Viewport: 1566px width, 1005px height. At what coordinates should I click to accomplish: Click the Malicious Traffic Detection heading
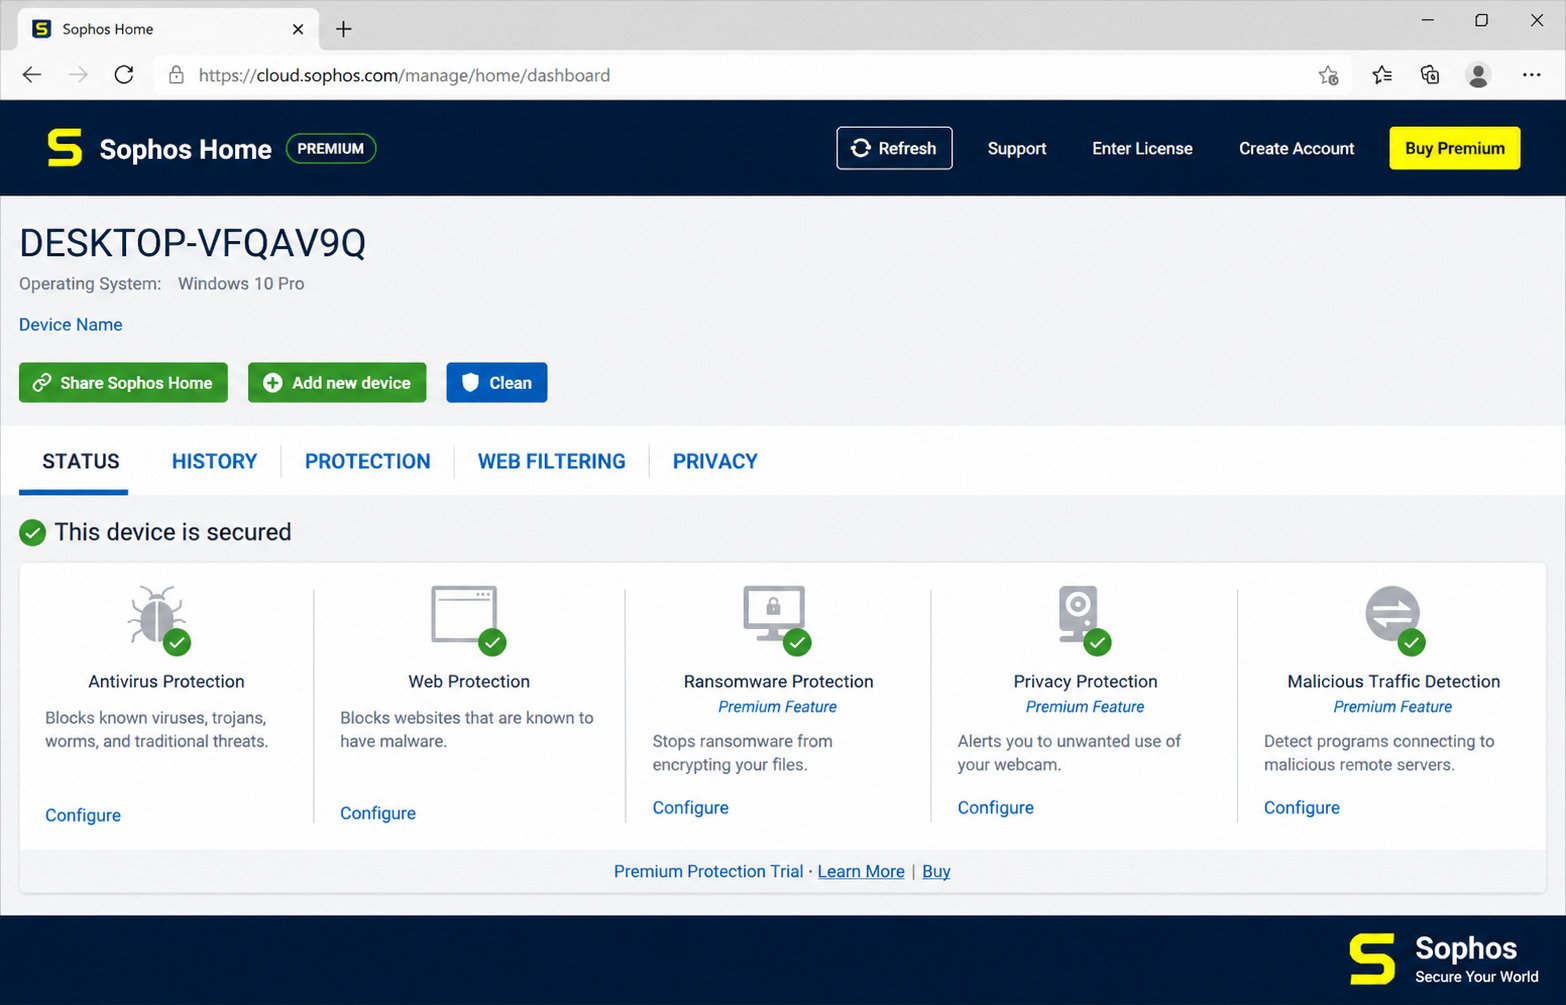tap(1393, 681)
